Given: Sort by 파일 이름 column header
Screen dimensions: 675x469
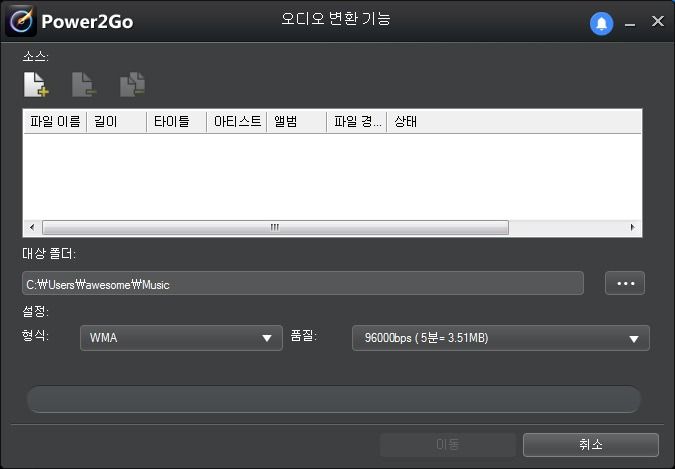Looking at the screenshot, I should click(55, 121).
